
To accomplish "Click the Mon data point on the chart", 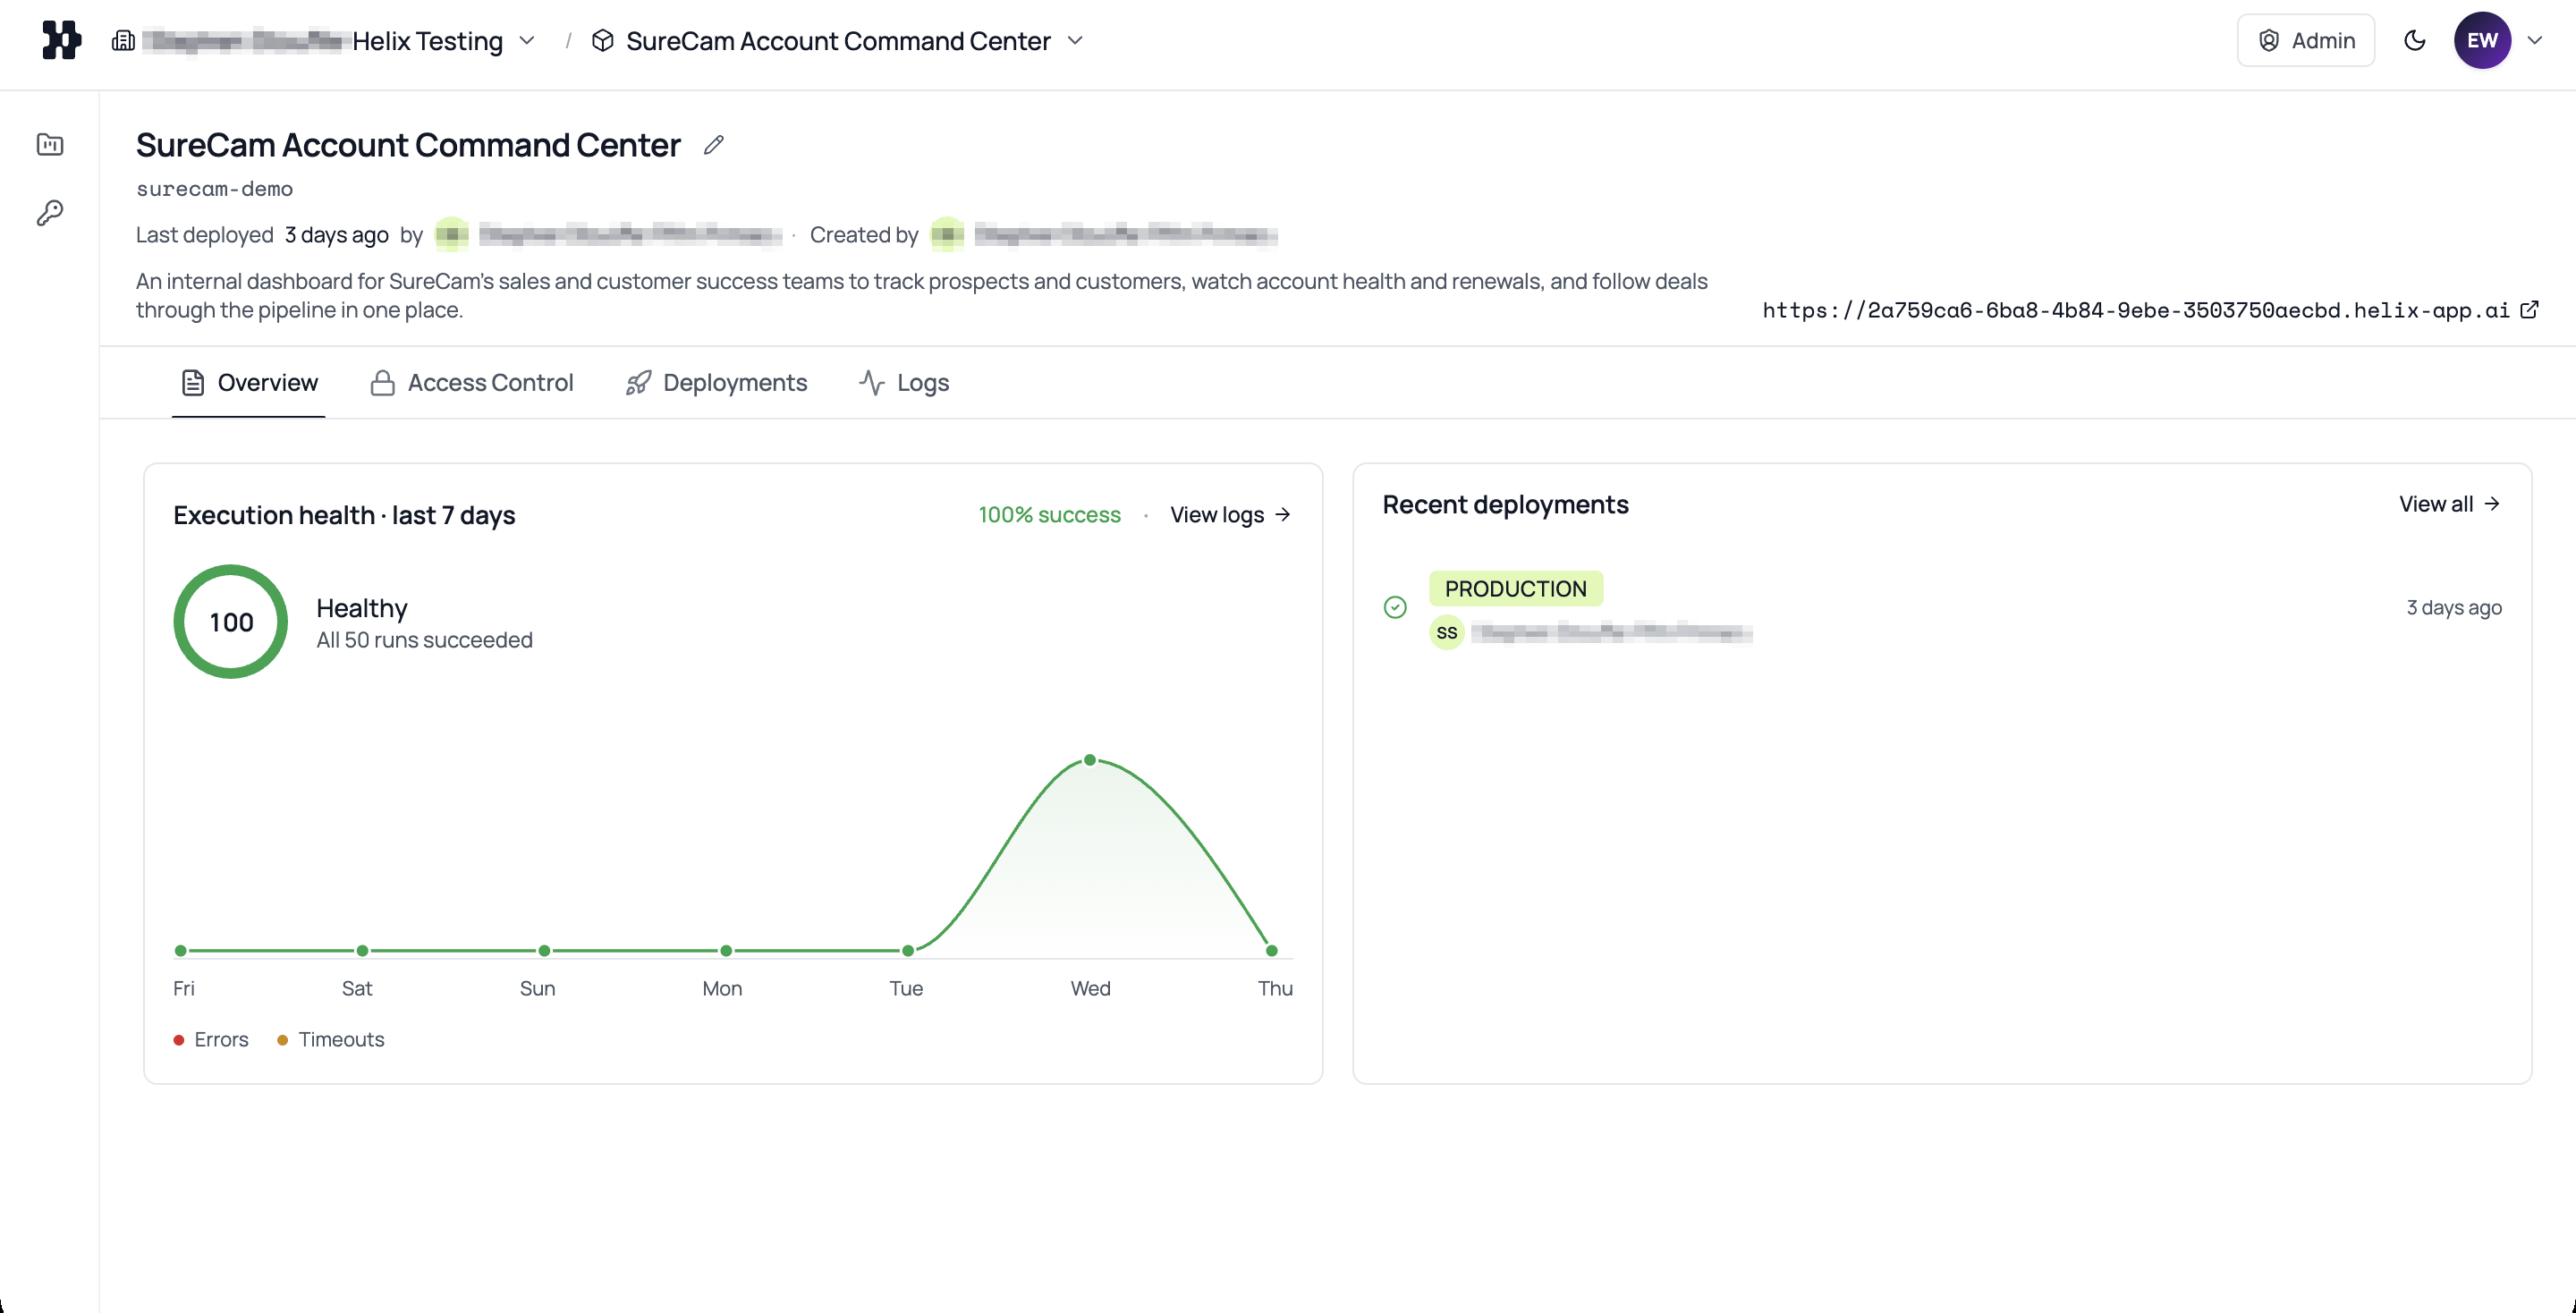I will coord(726,951).
